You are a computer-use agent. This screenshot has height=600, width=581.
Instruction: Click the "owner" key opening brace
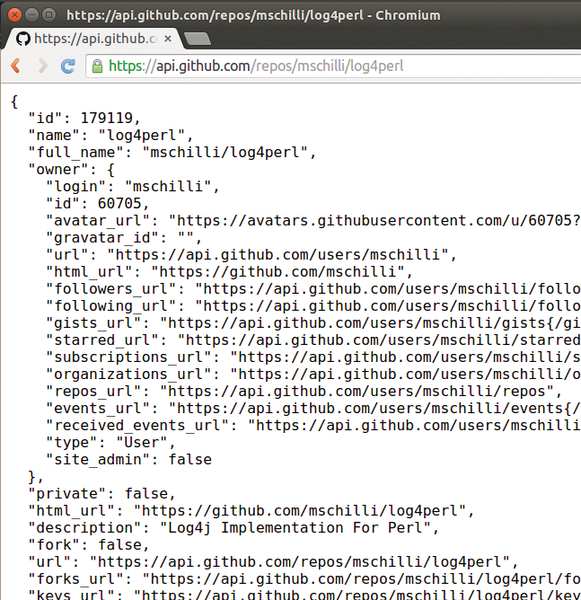point(111,170)
